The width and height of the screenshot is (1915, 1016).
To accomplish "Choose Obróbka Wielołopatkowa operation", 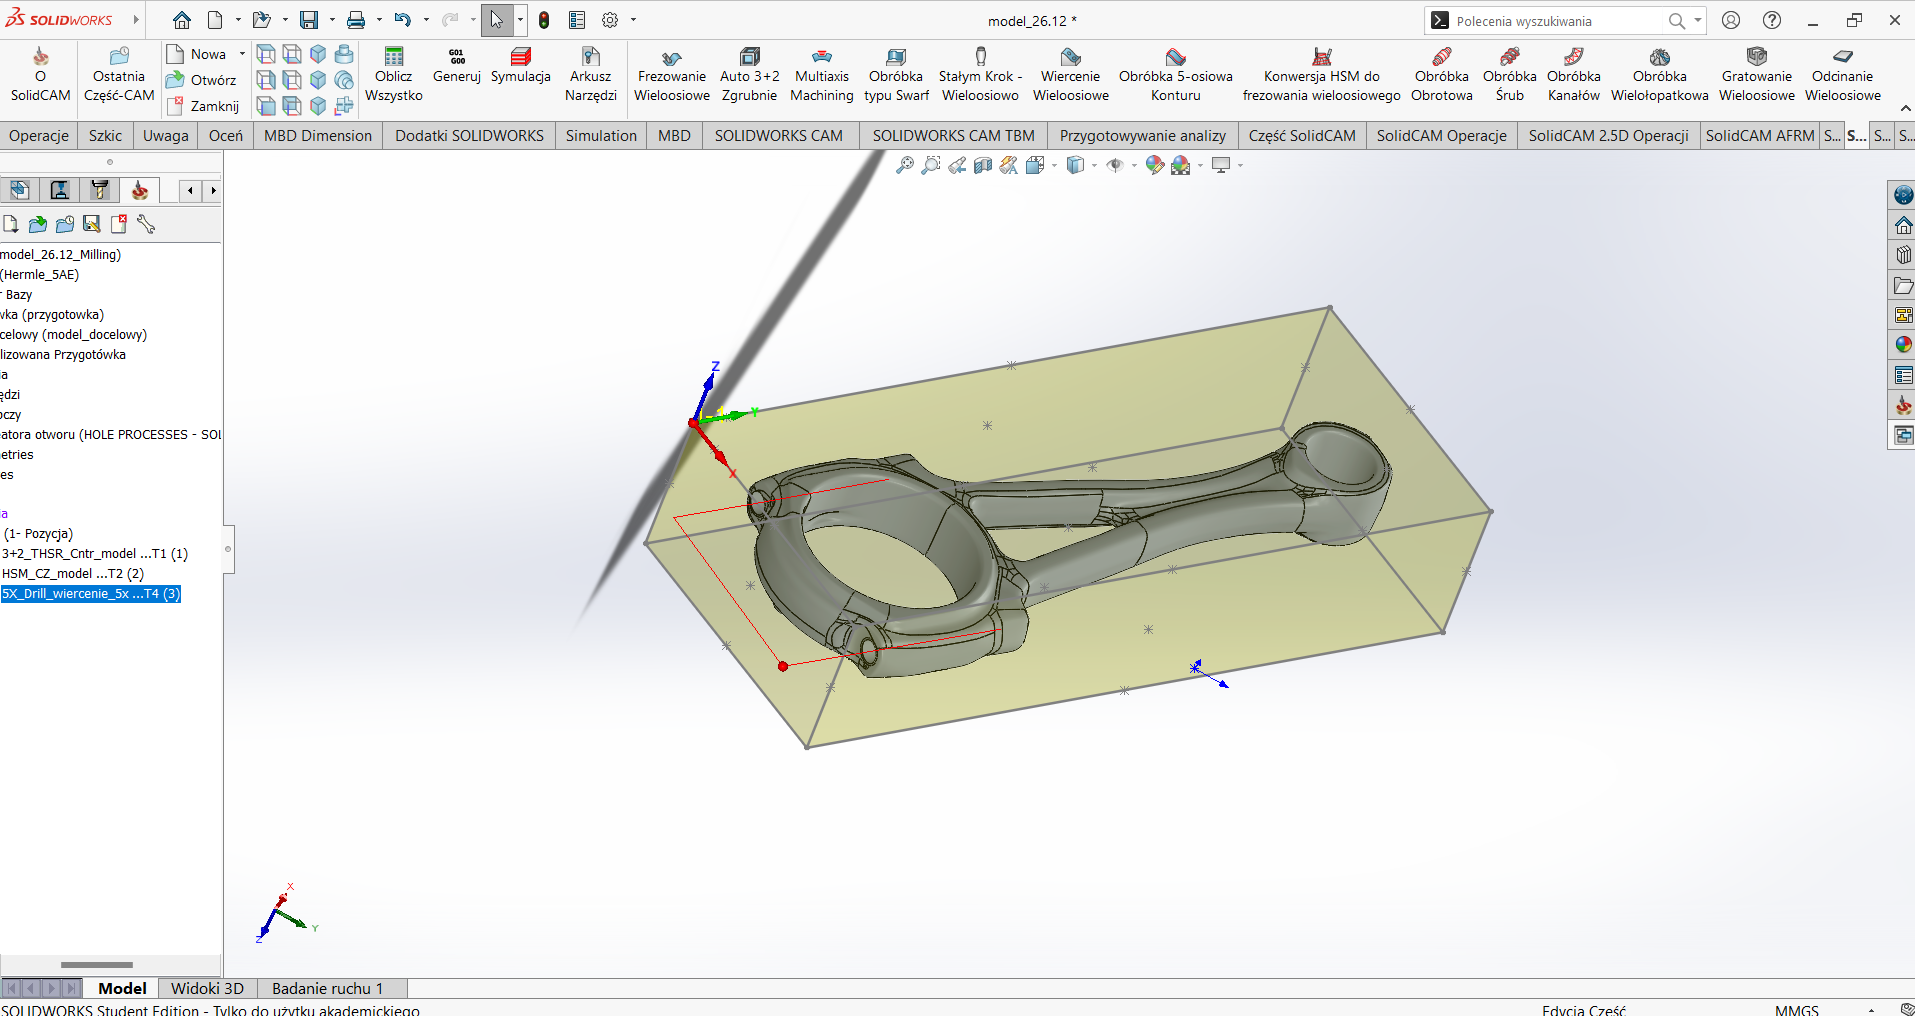I will pos(1660,74).
